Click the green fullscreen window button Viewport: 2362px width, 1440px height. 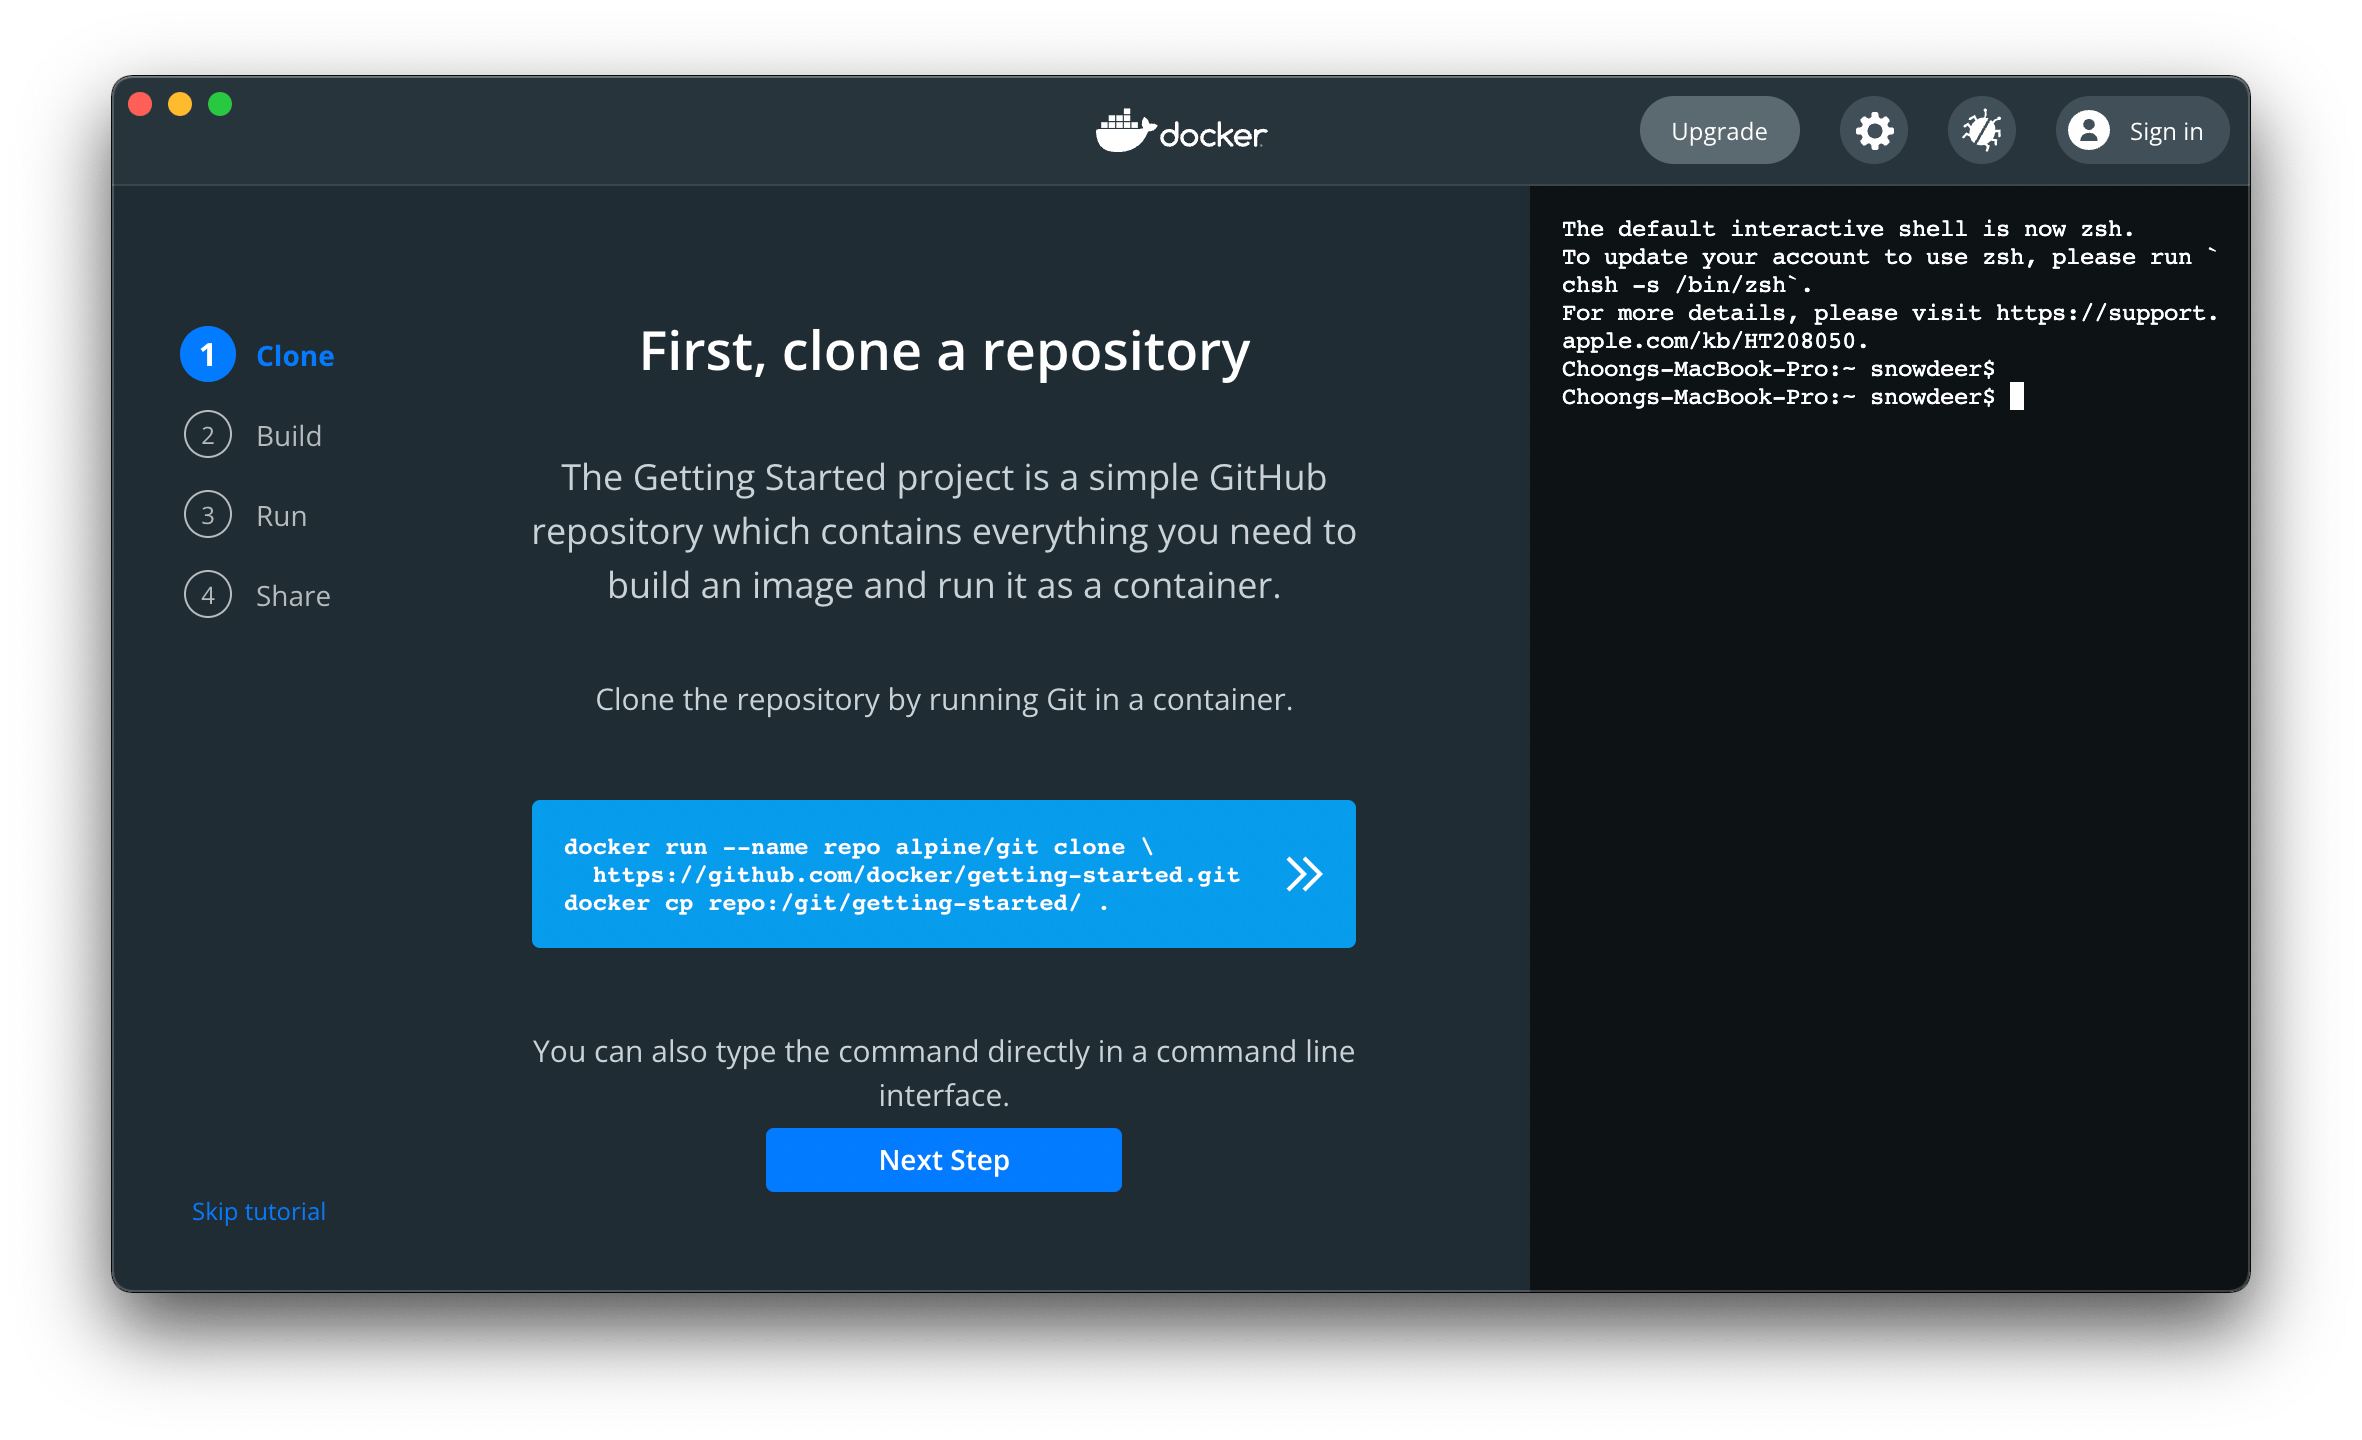click(220, 104)
